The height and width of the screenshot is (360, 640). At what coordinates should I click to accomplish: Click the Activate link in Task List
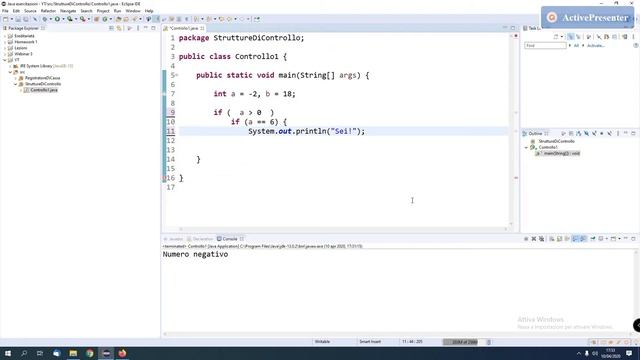coord(596,46)
